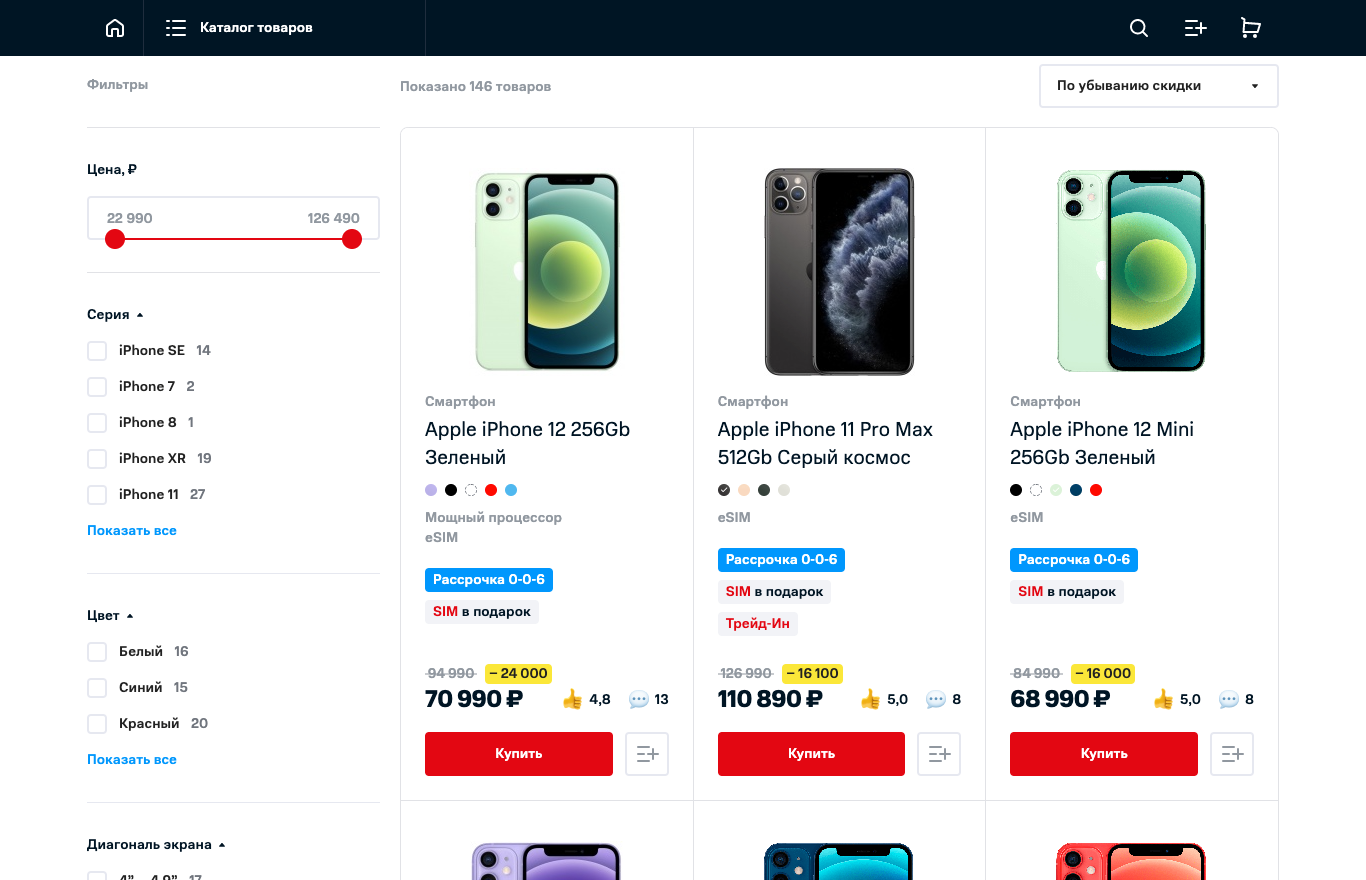Screen dimensions: 1366x880
Task: Collapse the Цвет filter section
Action: coord(110,616)
